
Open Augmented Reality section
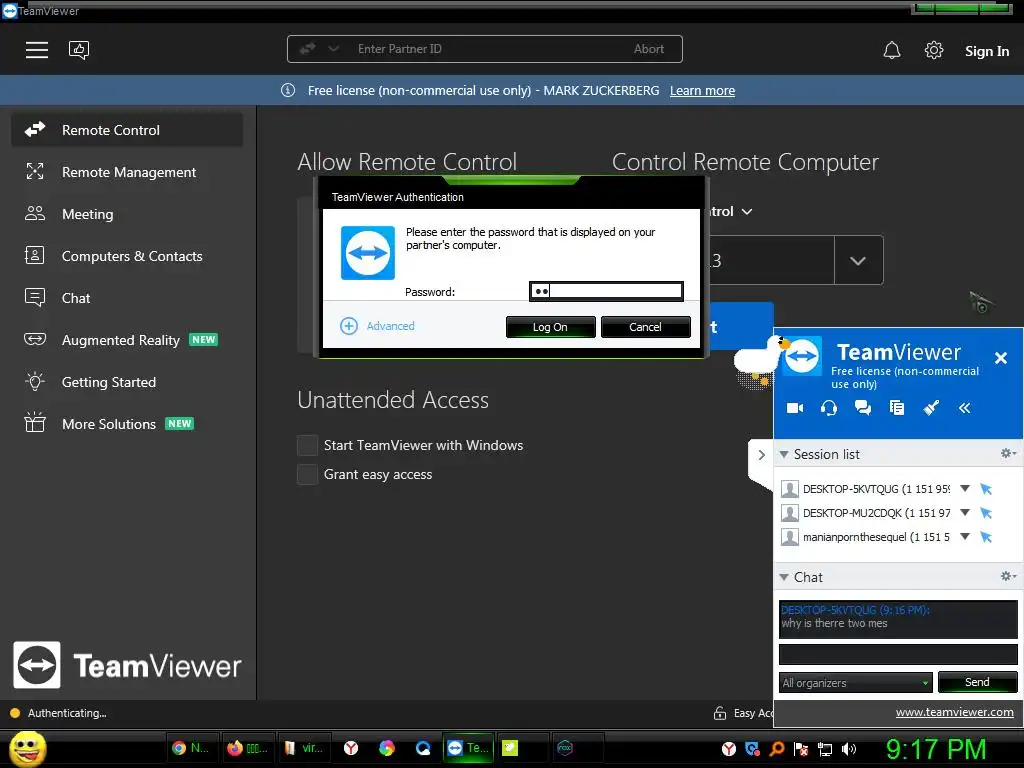(x=127, y=340)
